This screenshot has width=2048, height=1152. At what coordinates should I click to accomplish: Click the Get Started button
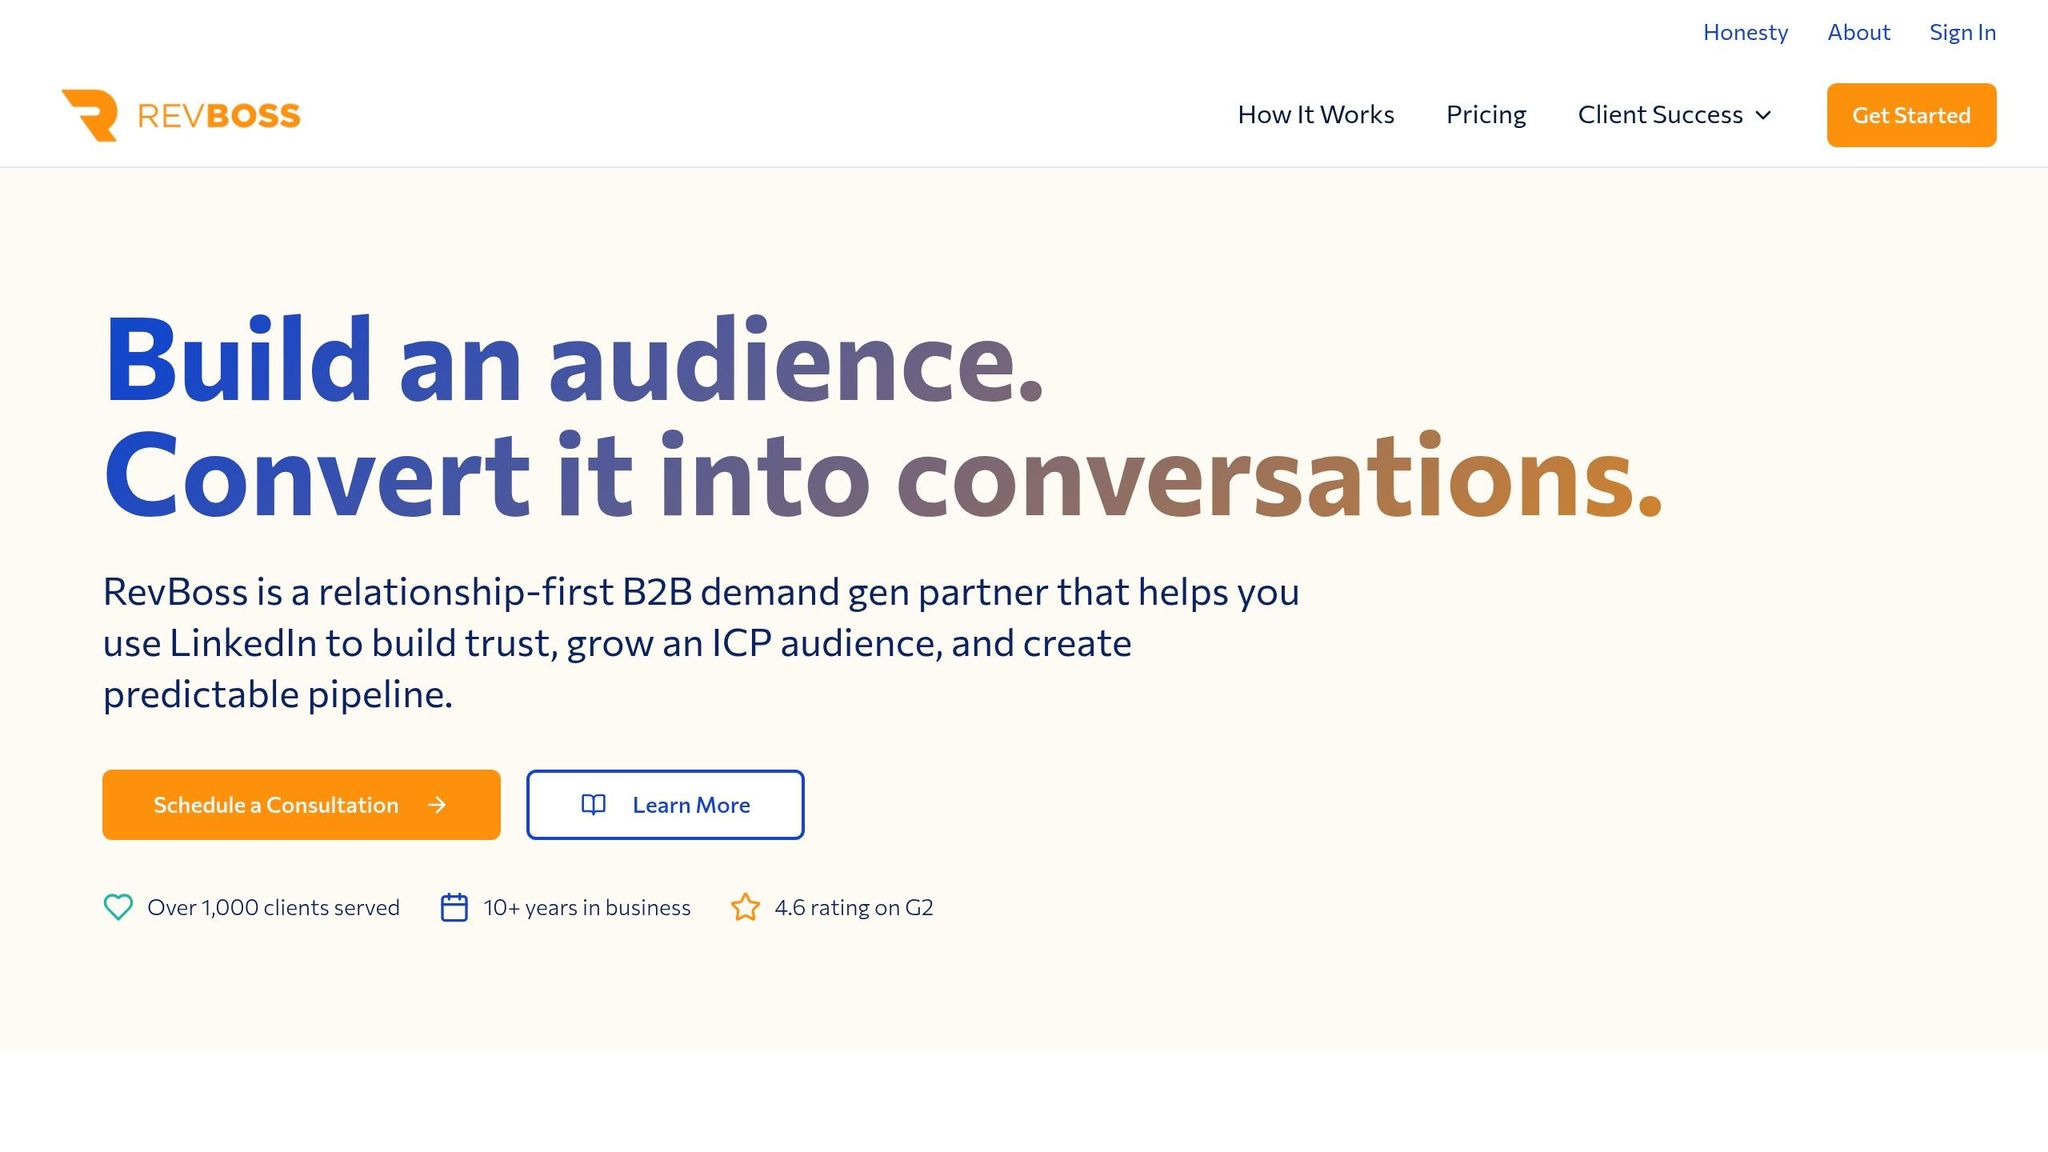(1911, 115)
